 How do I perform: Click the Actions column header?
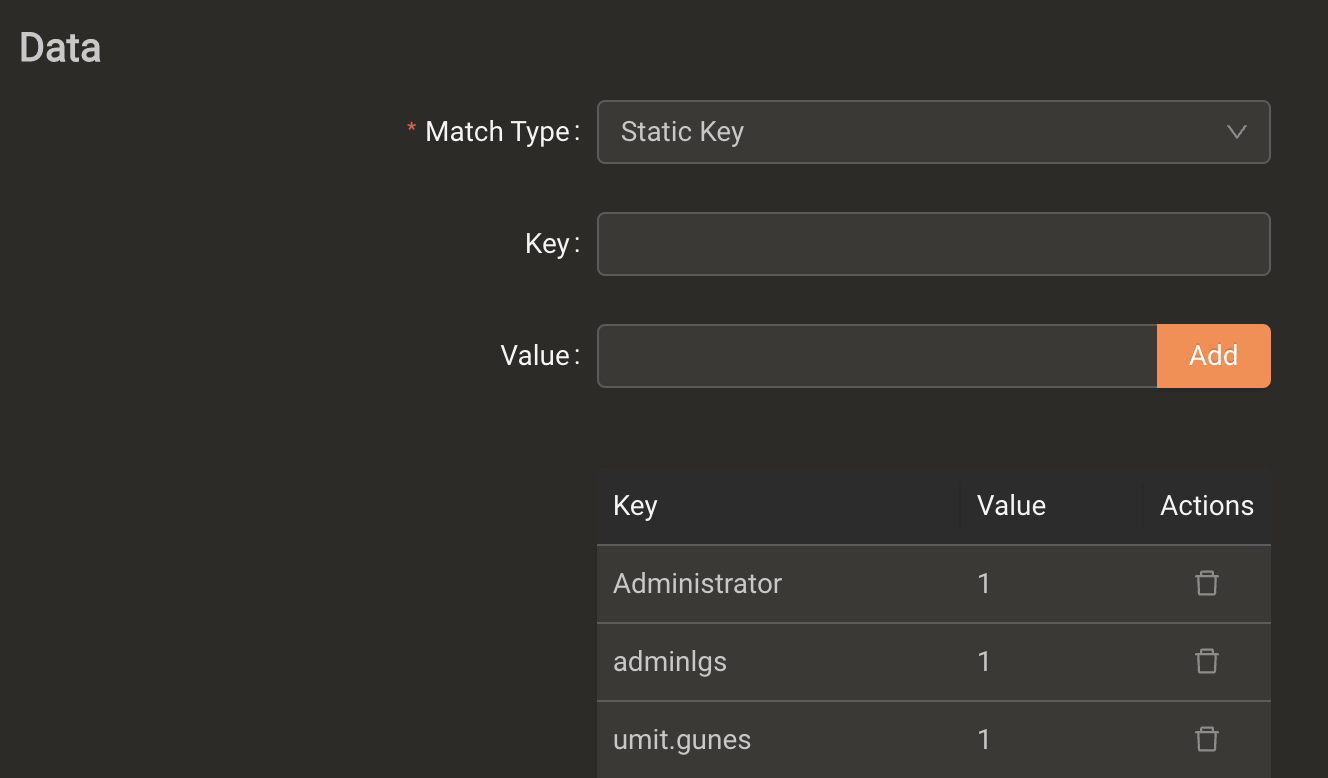tap(1207, 506)
